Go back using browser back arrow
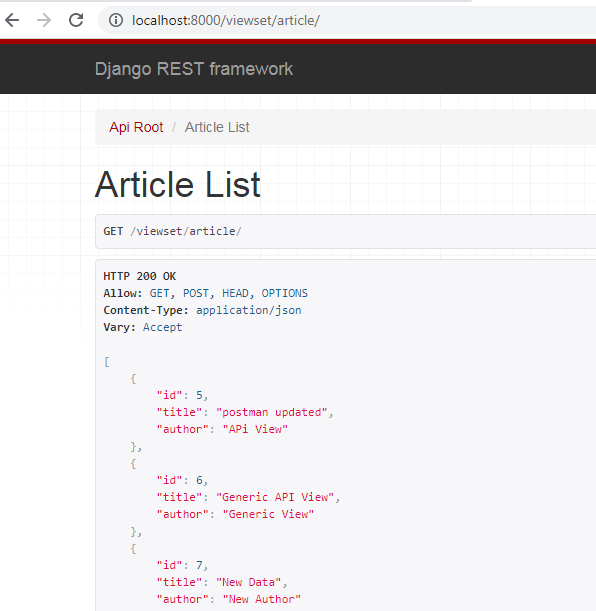This screenshot has width=596, height=611. point(12,20)
